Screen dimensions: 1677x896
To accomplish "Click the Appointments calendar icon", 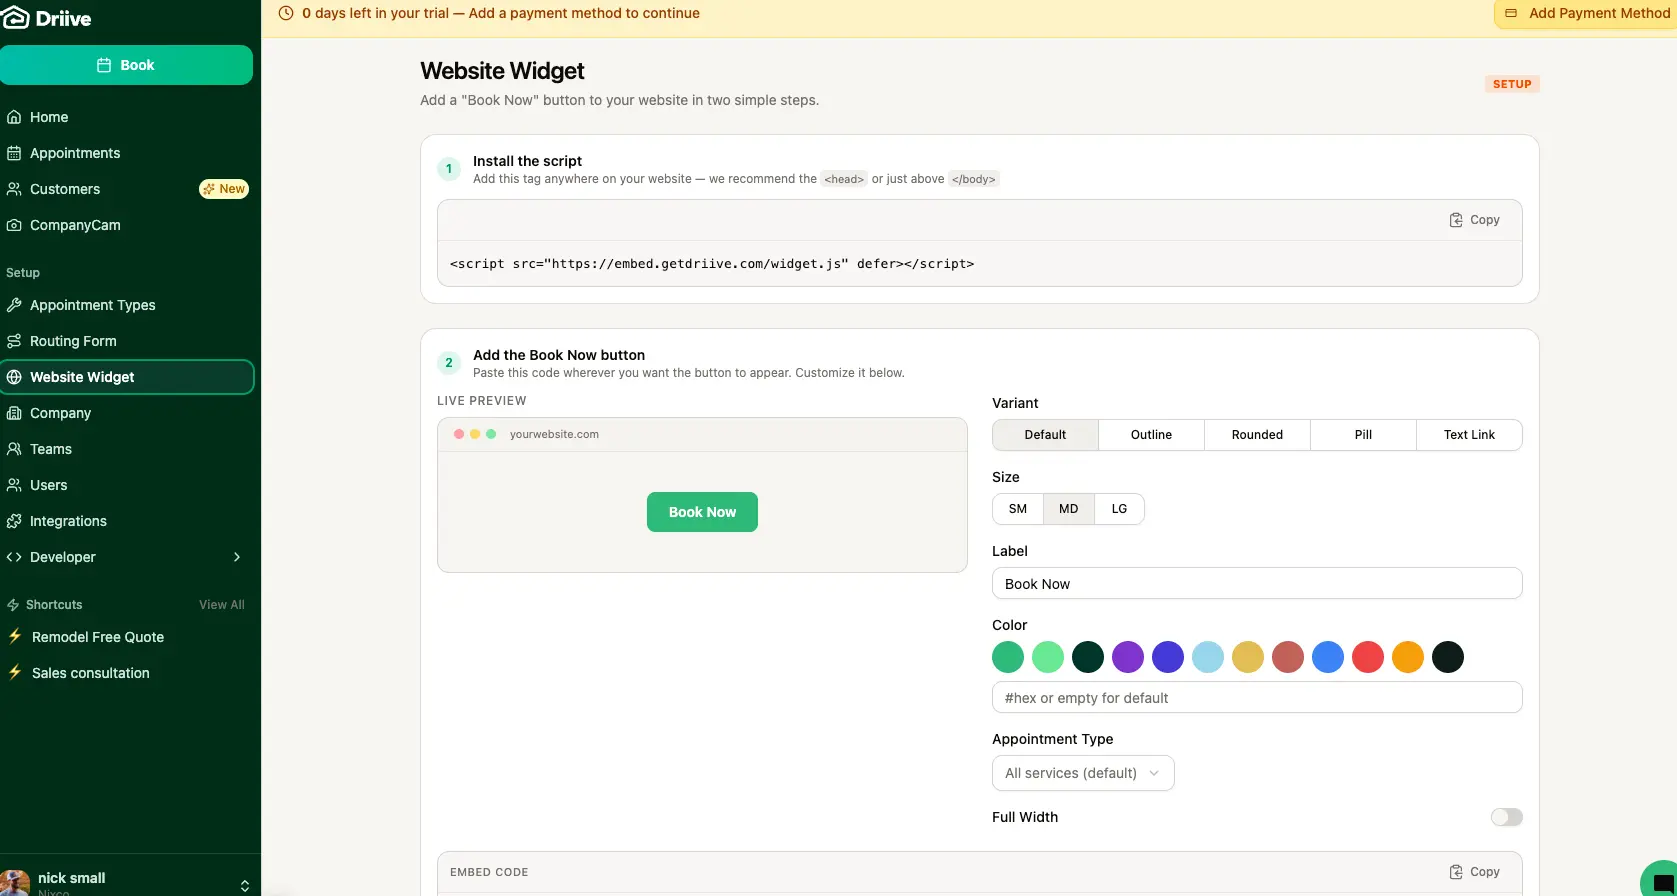I will (x=14, y=153).
